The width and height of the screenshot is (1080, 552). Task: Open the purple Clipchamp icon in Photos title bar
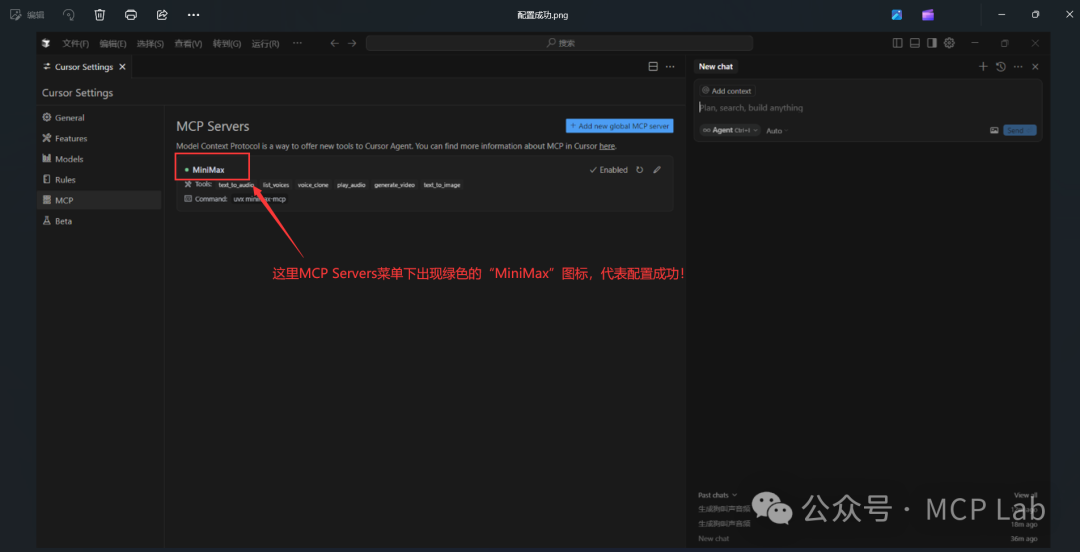928,14
